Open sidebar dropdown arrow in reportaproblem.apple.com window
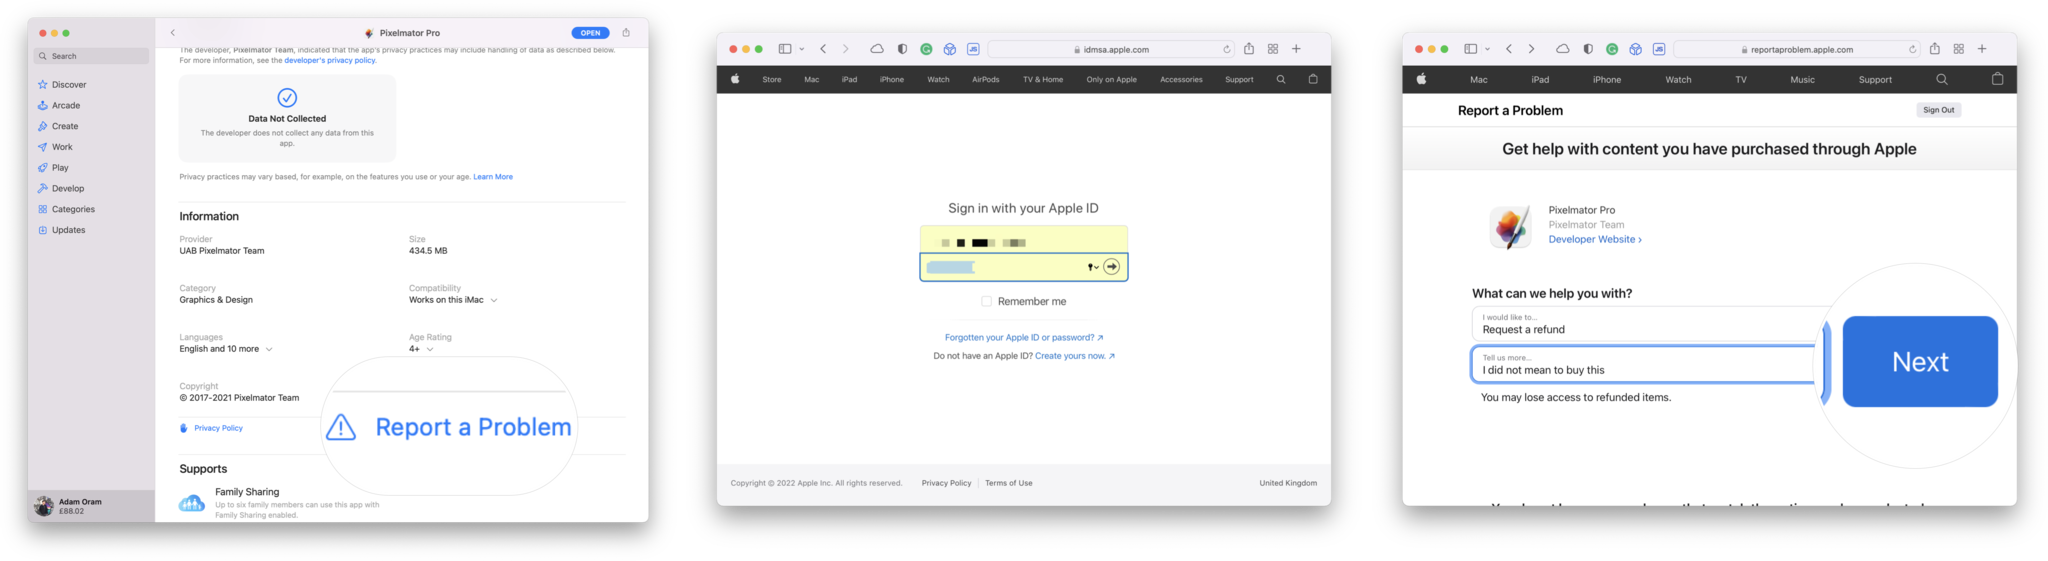 click(1488, 49)
